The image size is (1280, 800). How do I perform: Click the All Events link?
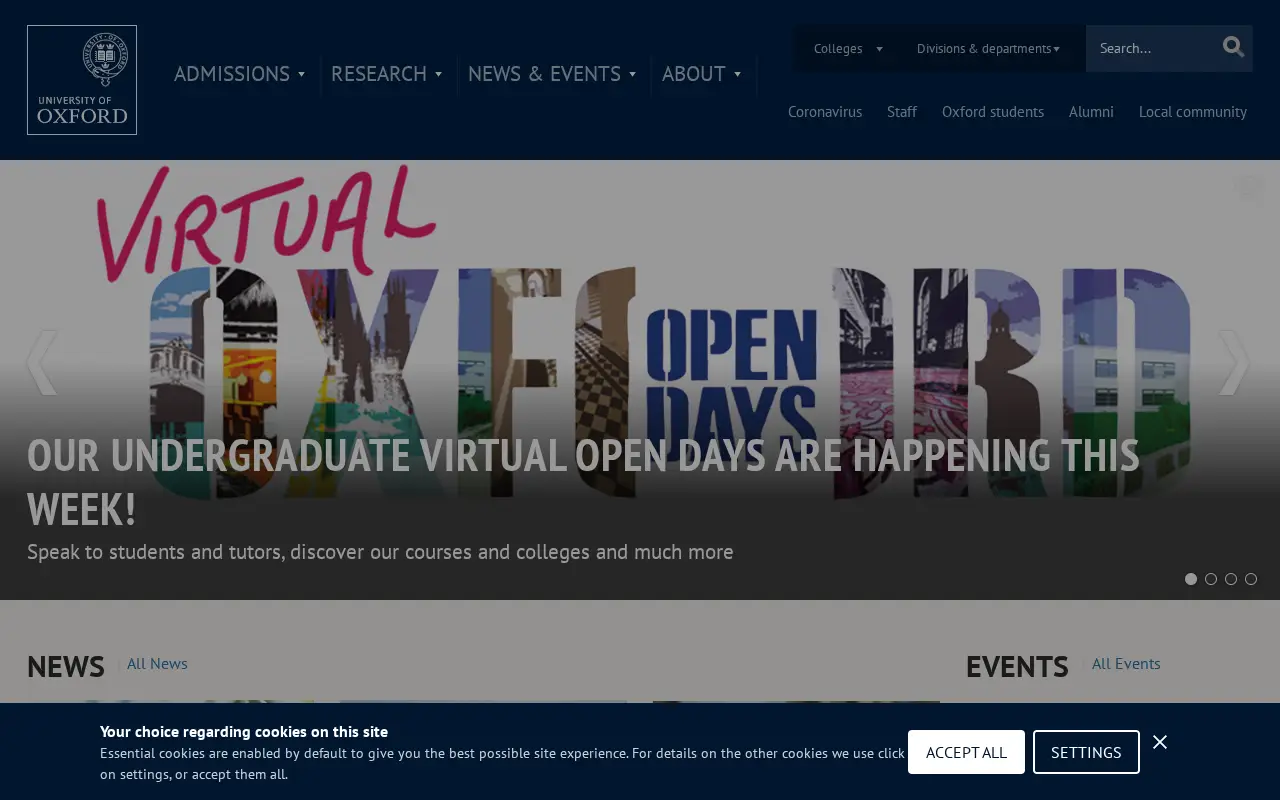[x=1126, y=664]
